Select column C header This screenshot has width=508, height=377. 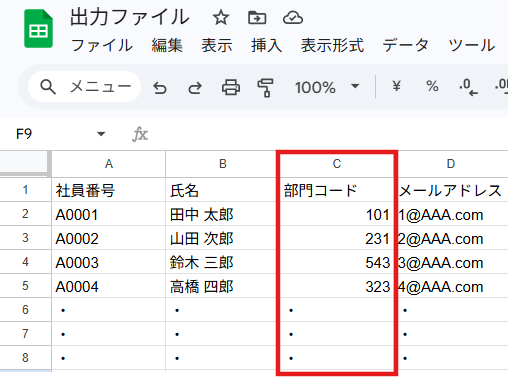point(337,164)
